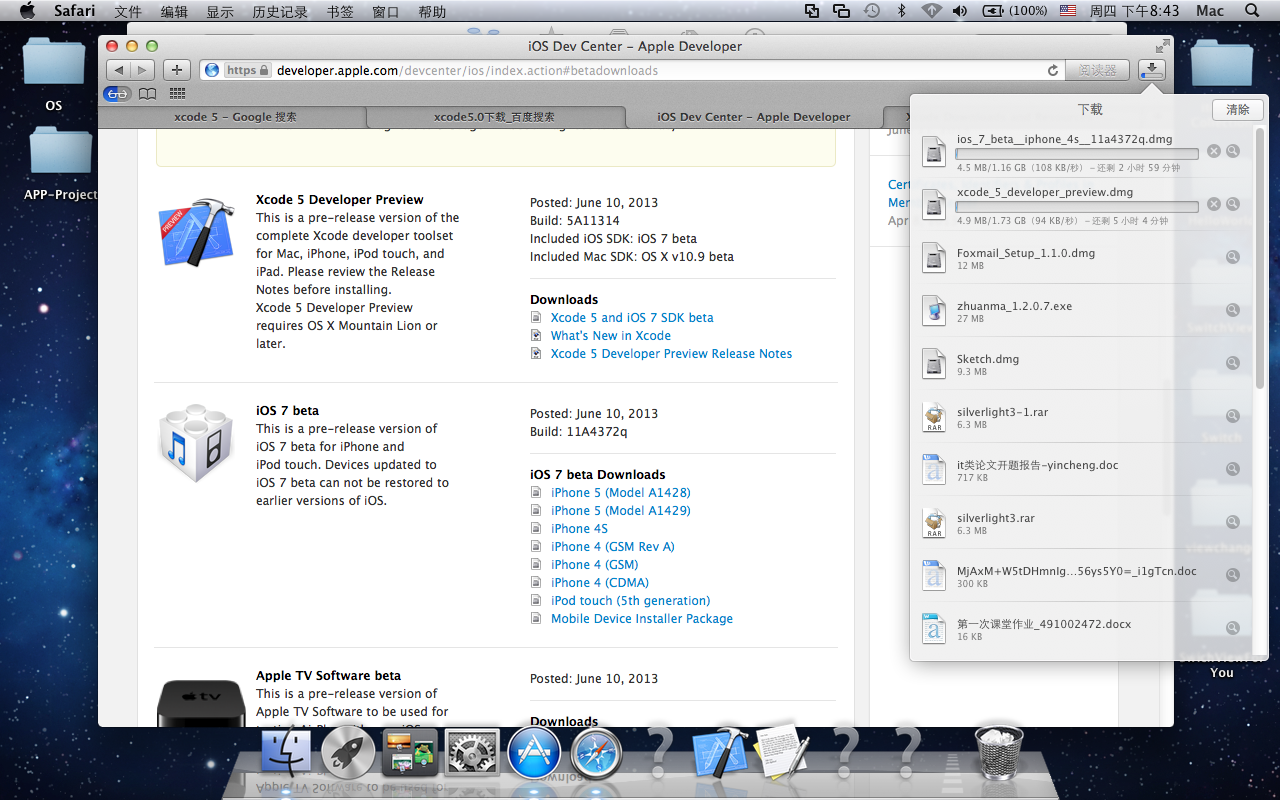Reveal silverlight3-1.rar in Finder
The width and height of the screenshot is (1280, 800).
point(1233,416)
